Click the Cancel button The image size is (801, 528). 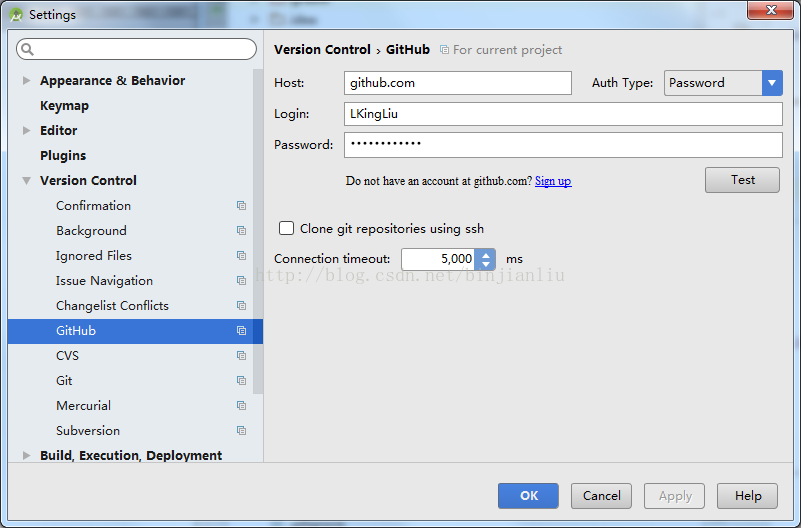point(601,495)
